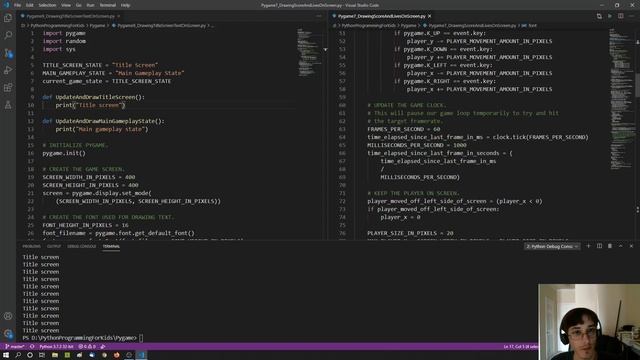This screenshot has height=360, width=640.
Task: Click "MILLISECONDS_PER_SECOND = 1000" line
Action: click(417, 145)
